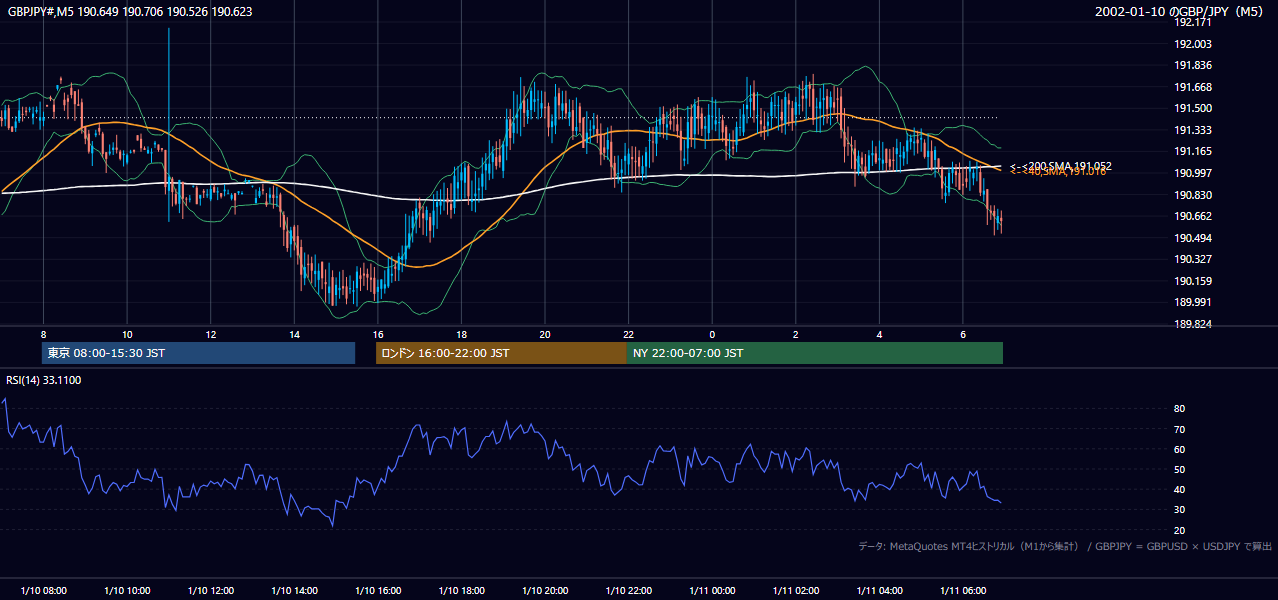Click price axis label 189.991
The image size is (1278, 600).
coord(1193,302)
